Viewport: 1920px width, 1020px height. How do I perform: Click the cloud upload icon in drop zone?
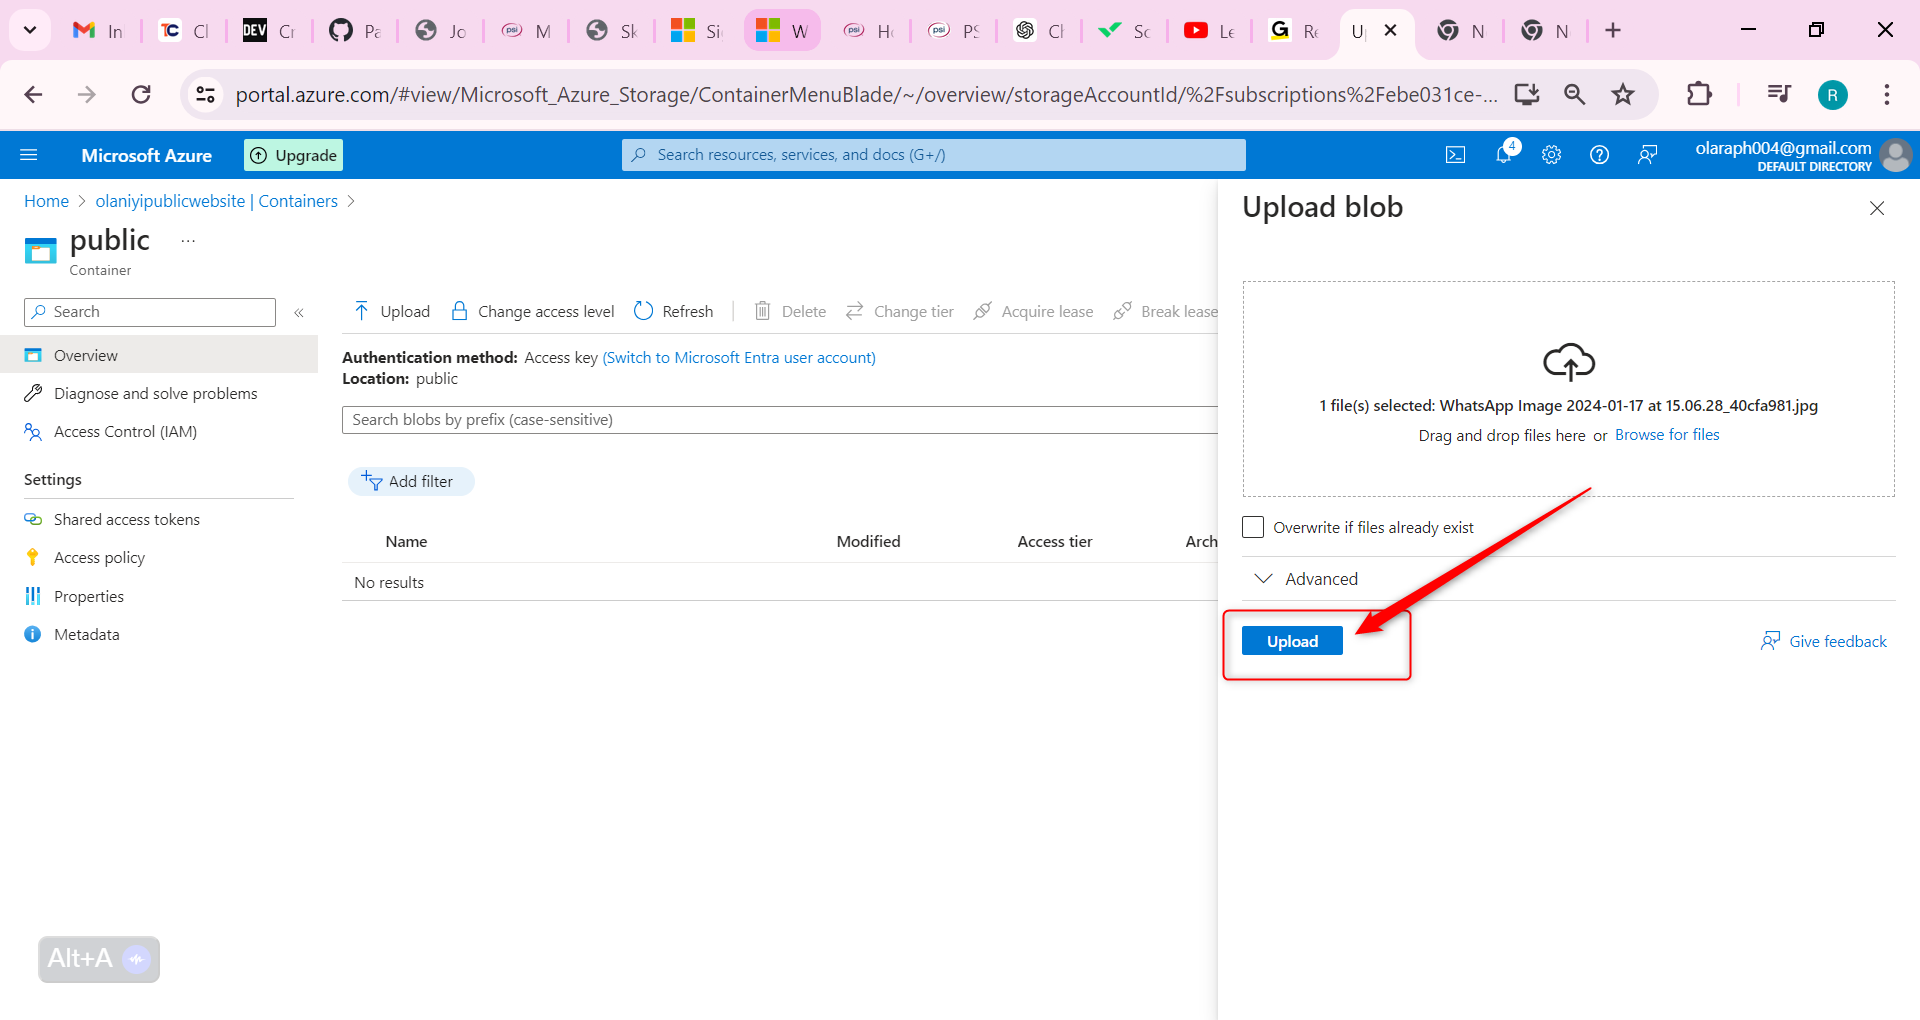(x=1569, y=362)
